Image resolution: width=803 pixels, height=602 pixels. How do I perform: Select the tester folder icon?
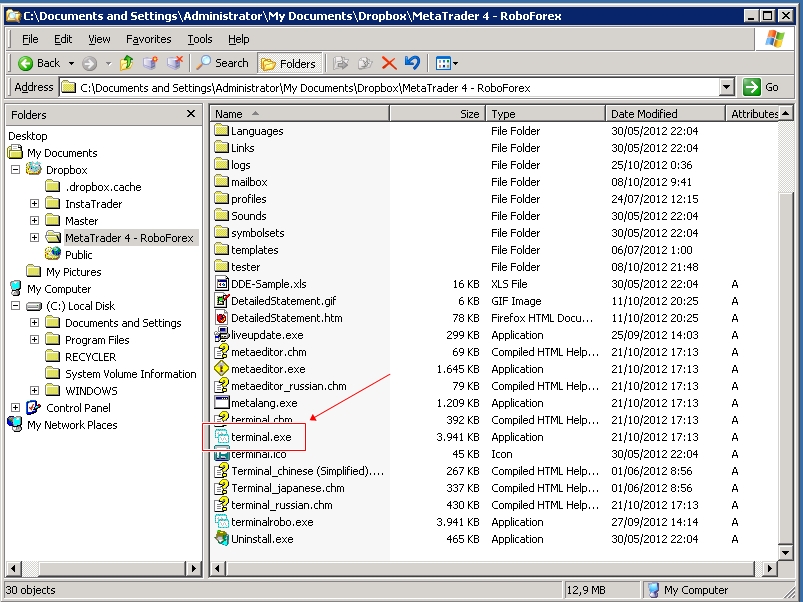click(221, 266)
